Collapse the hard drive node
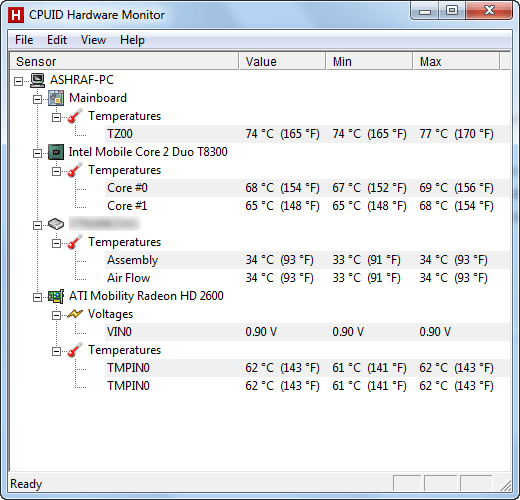The width and height of the screenshot is (520, 500). pos(38,225)
